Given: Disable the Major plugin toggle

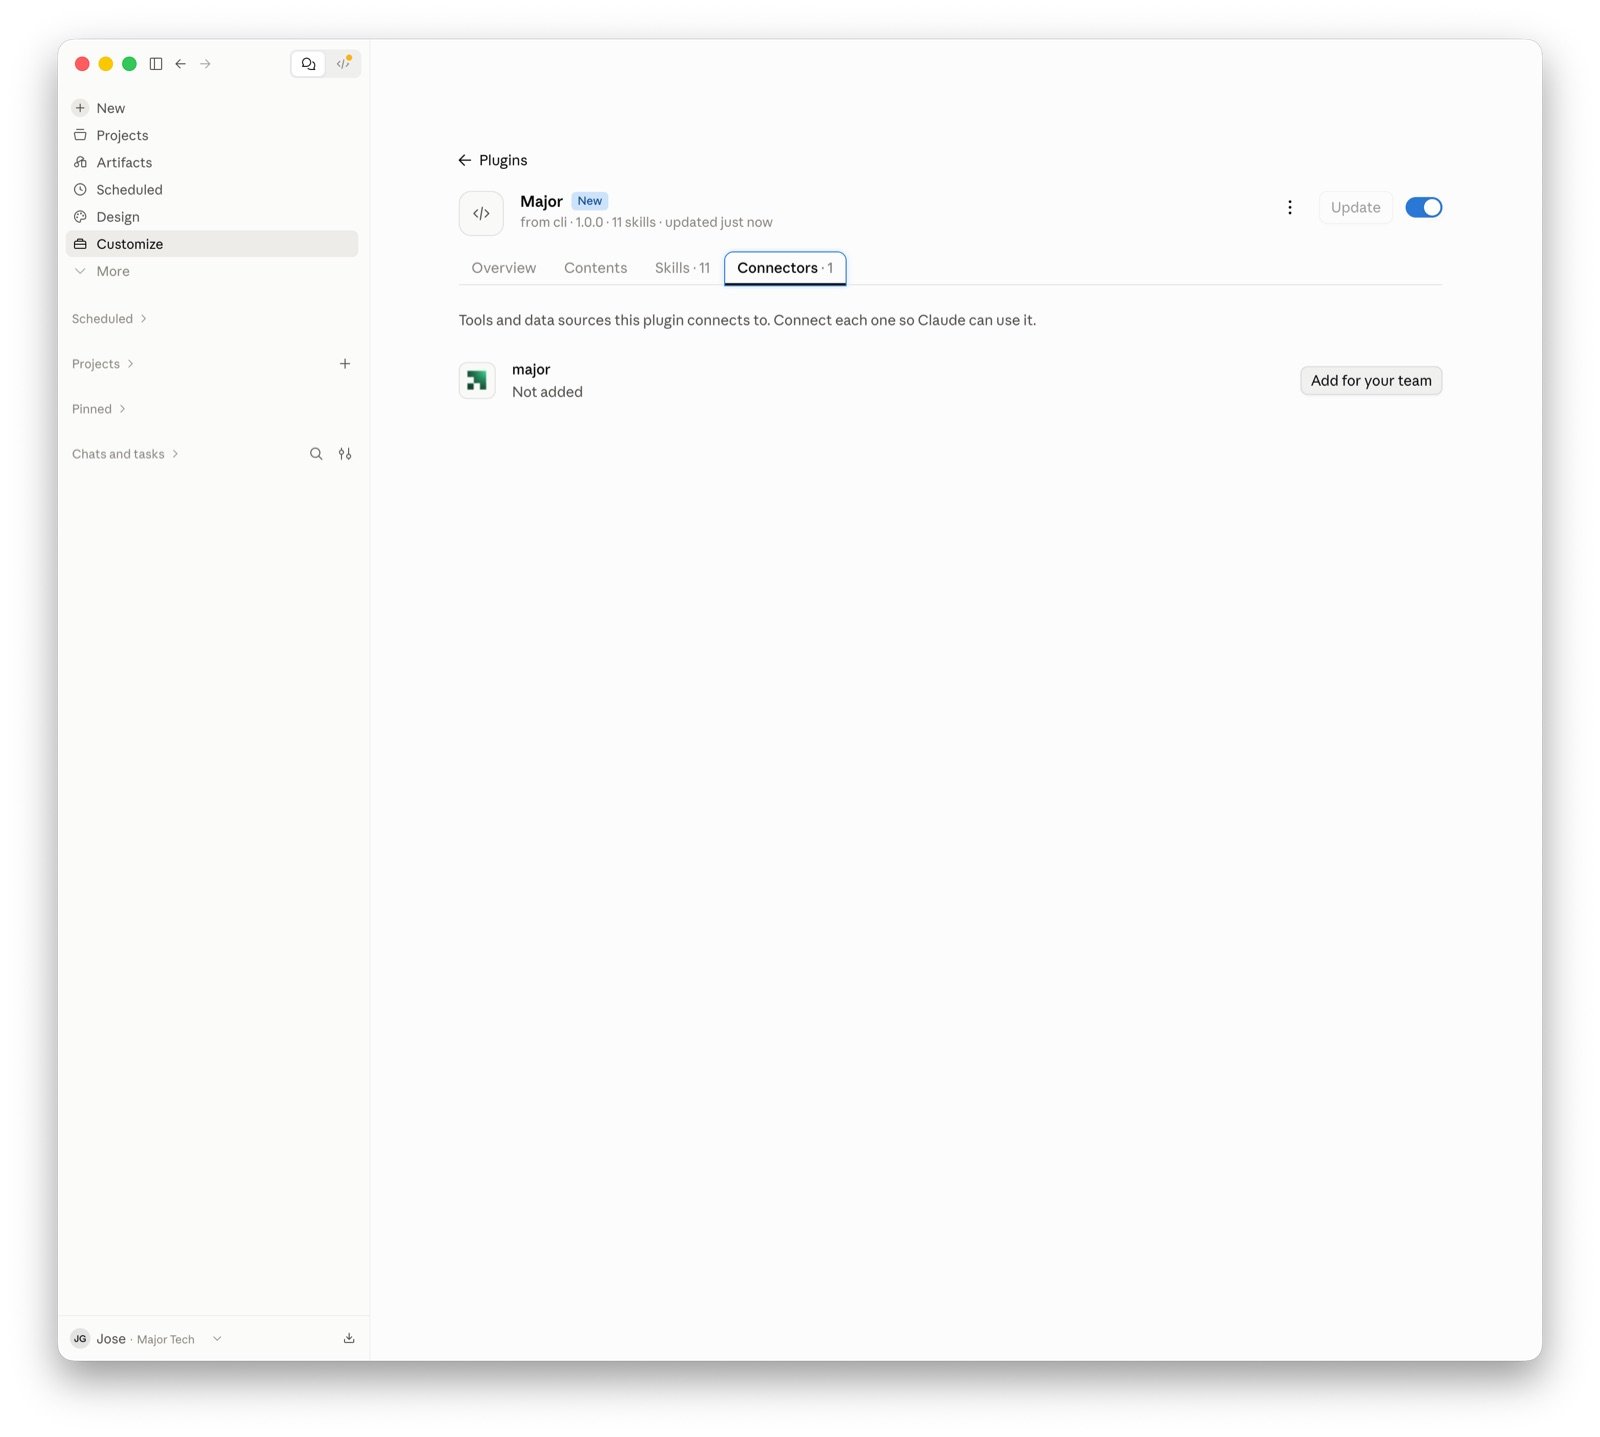Looking at the screenshot, I should click(1423, 208).
